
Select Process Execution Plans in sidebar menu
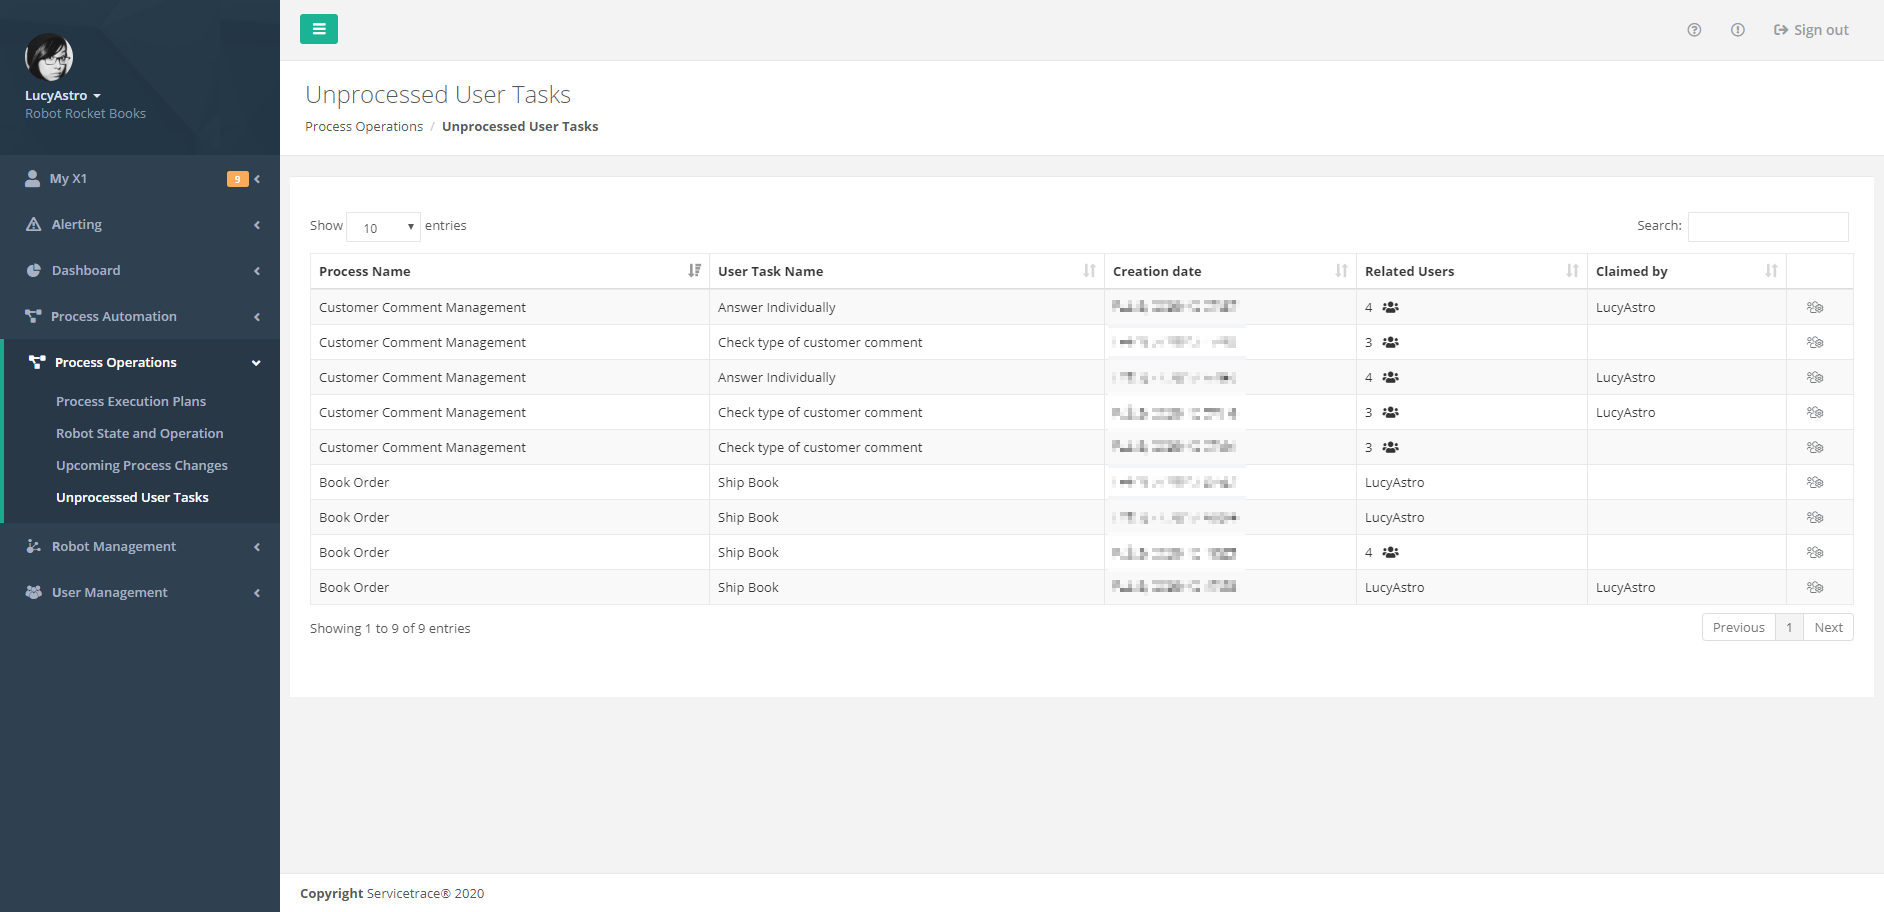pos(131,401)
